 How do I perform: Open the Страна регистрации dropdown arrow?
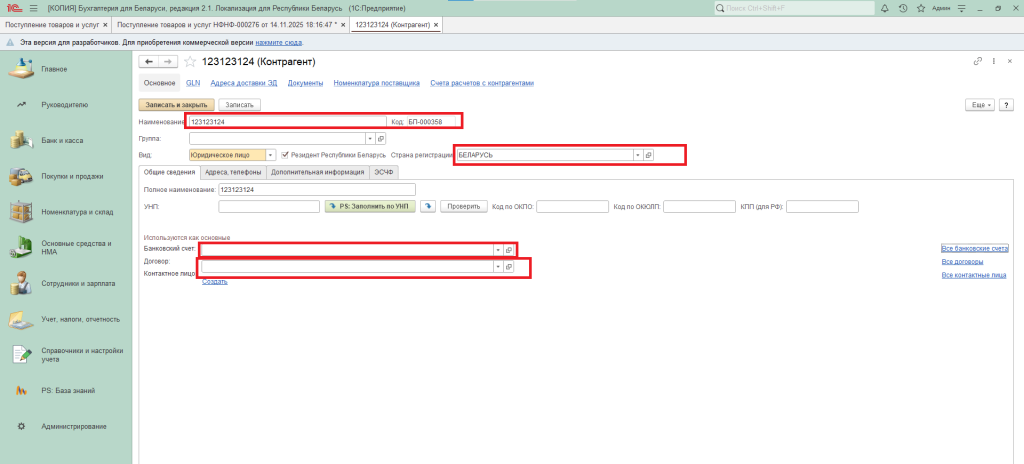click(637, 155)
